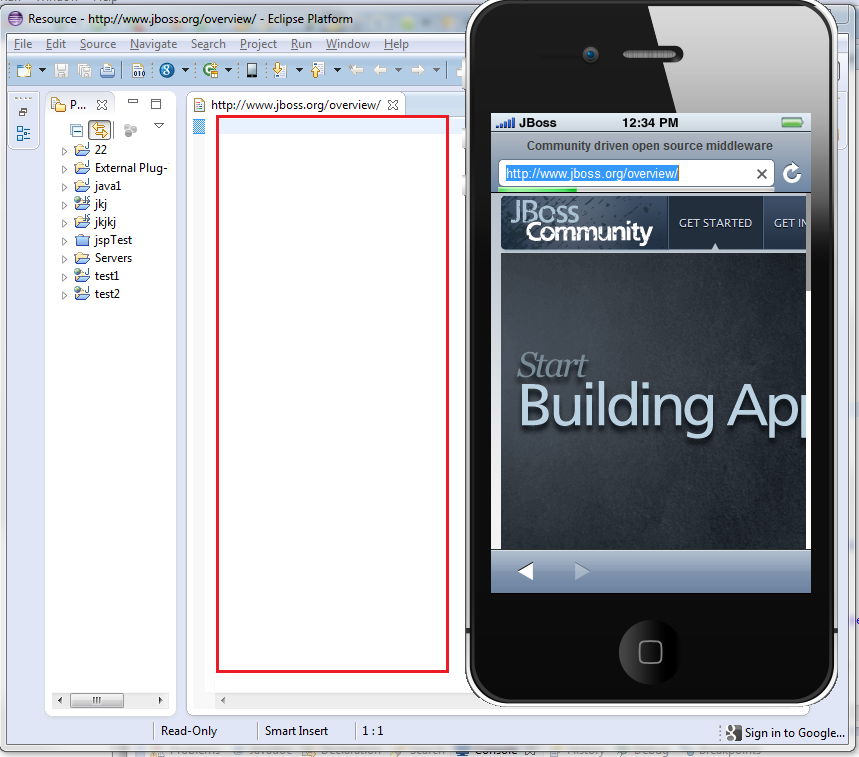Click the restore view icon in left trim
This screenshot has height=757, width=859.
(x=23, y=112)
